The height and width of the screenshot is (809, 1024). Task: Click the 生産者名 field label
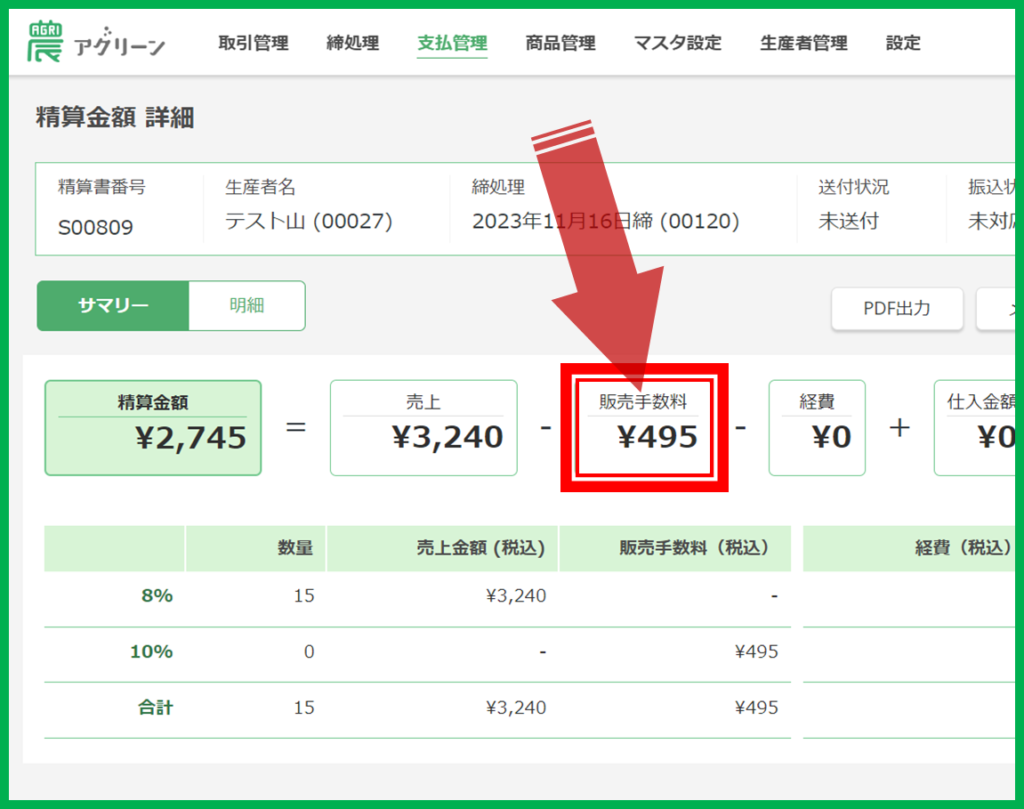pos(260,187)
